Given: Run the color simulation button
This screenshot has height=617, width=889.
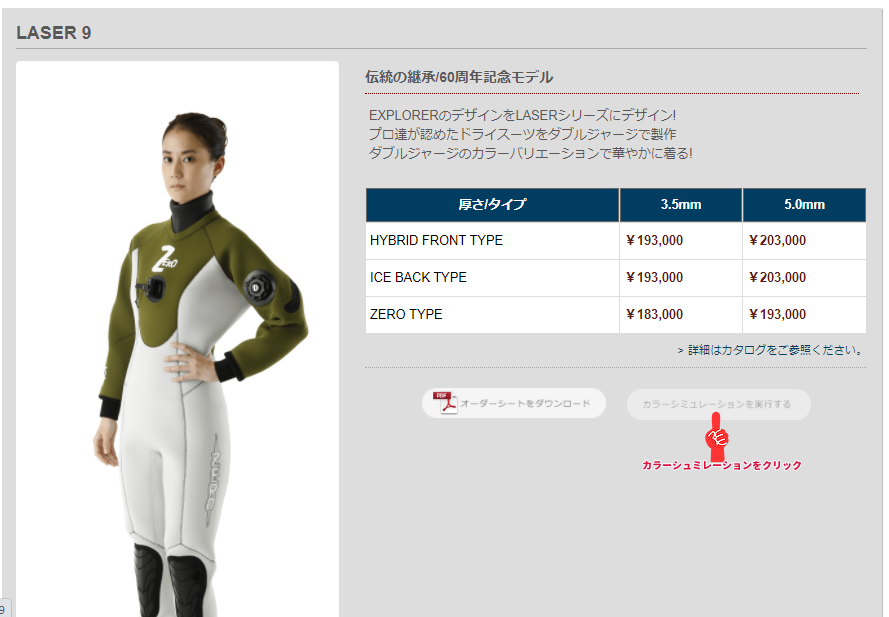Looking at the screenshot, I should tap(718, 404).
